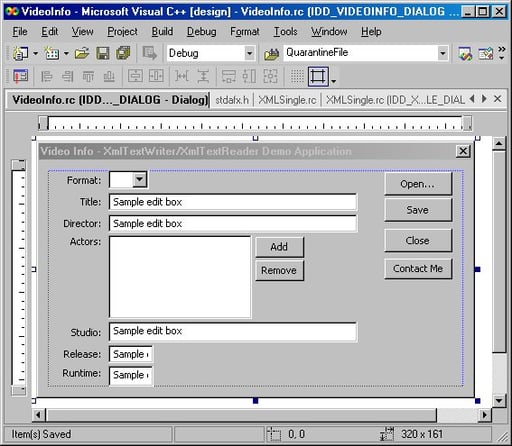Click the vertical scrollbar down arrow
512x446 pixels.
(499, 400)
